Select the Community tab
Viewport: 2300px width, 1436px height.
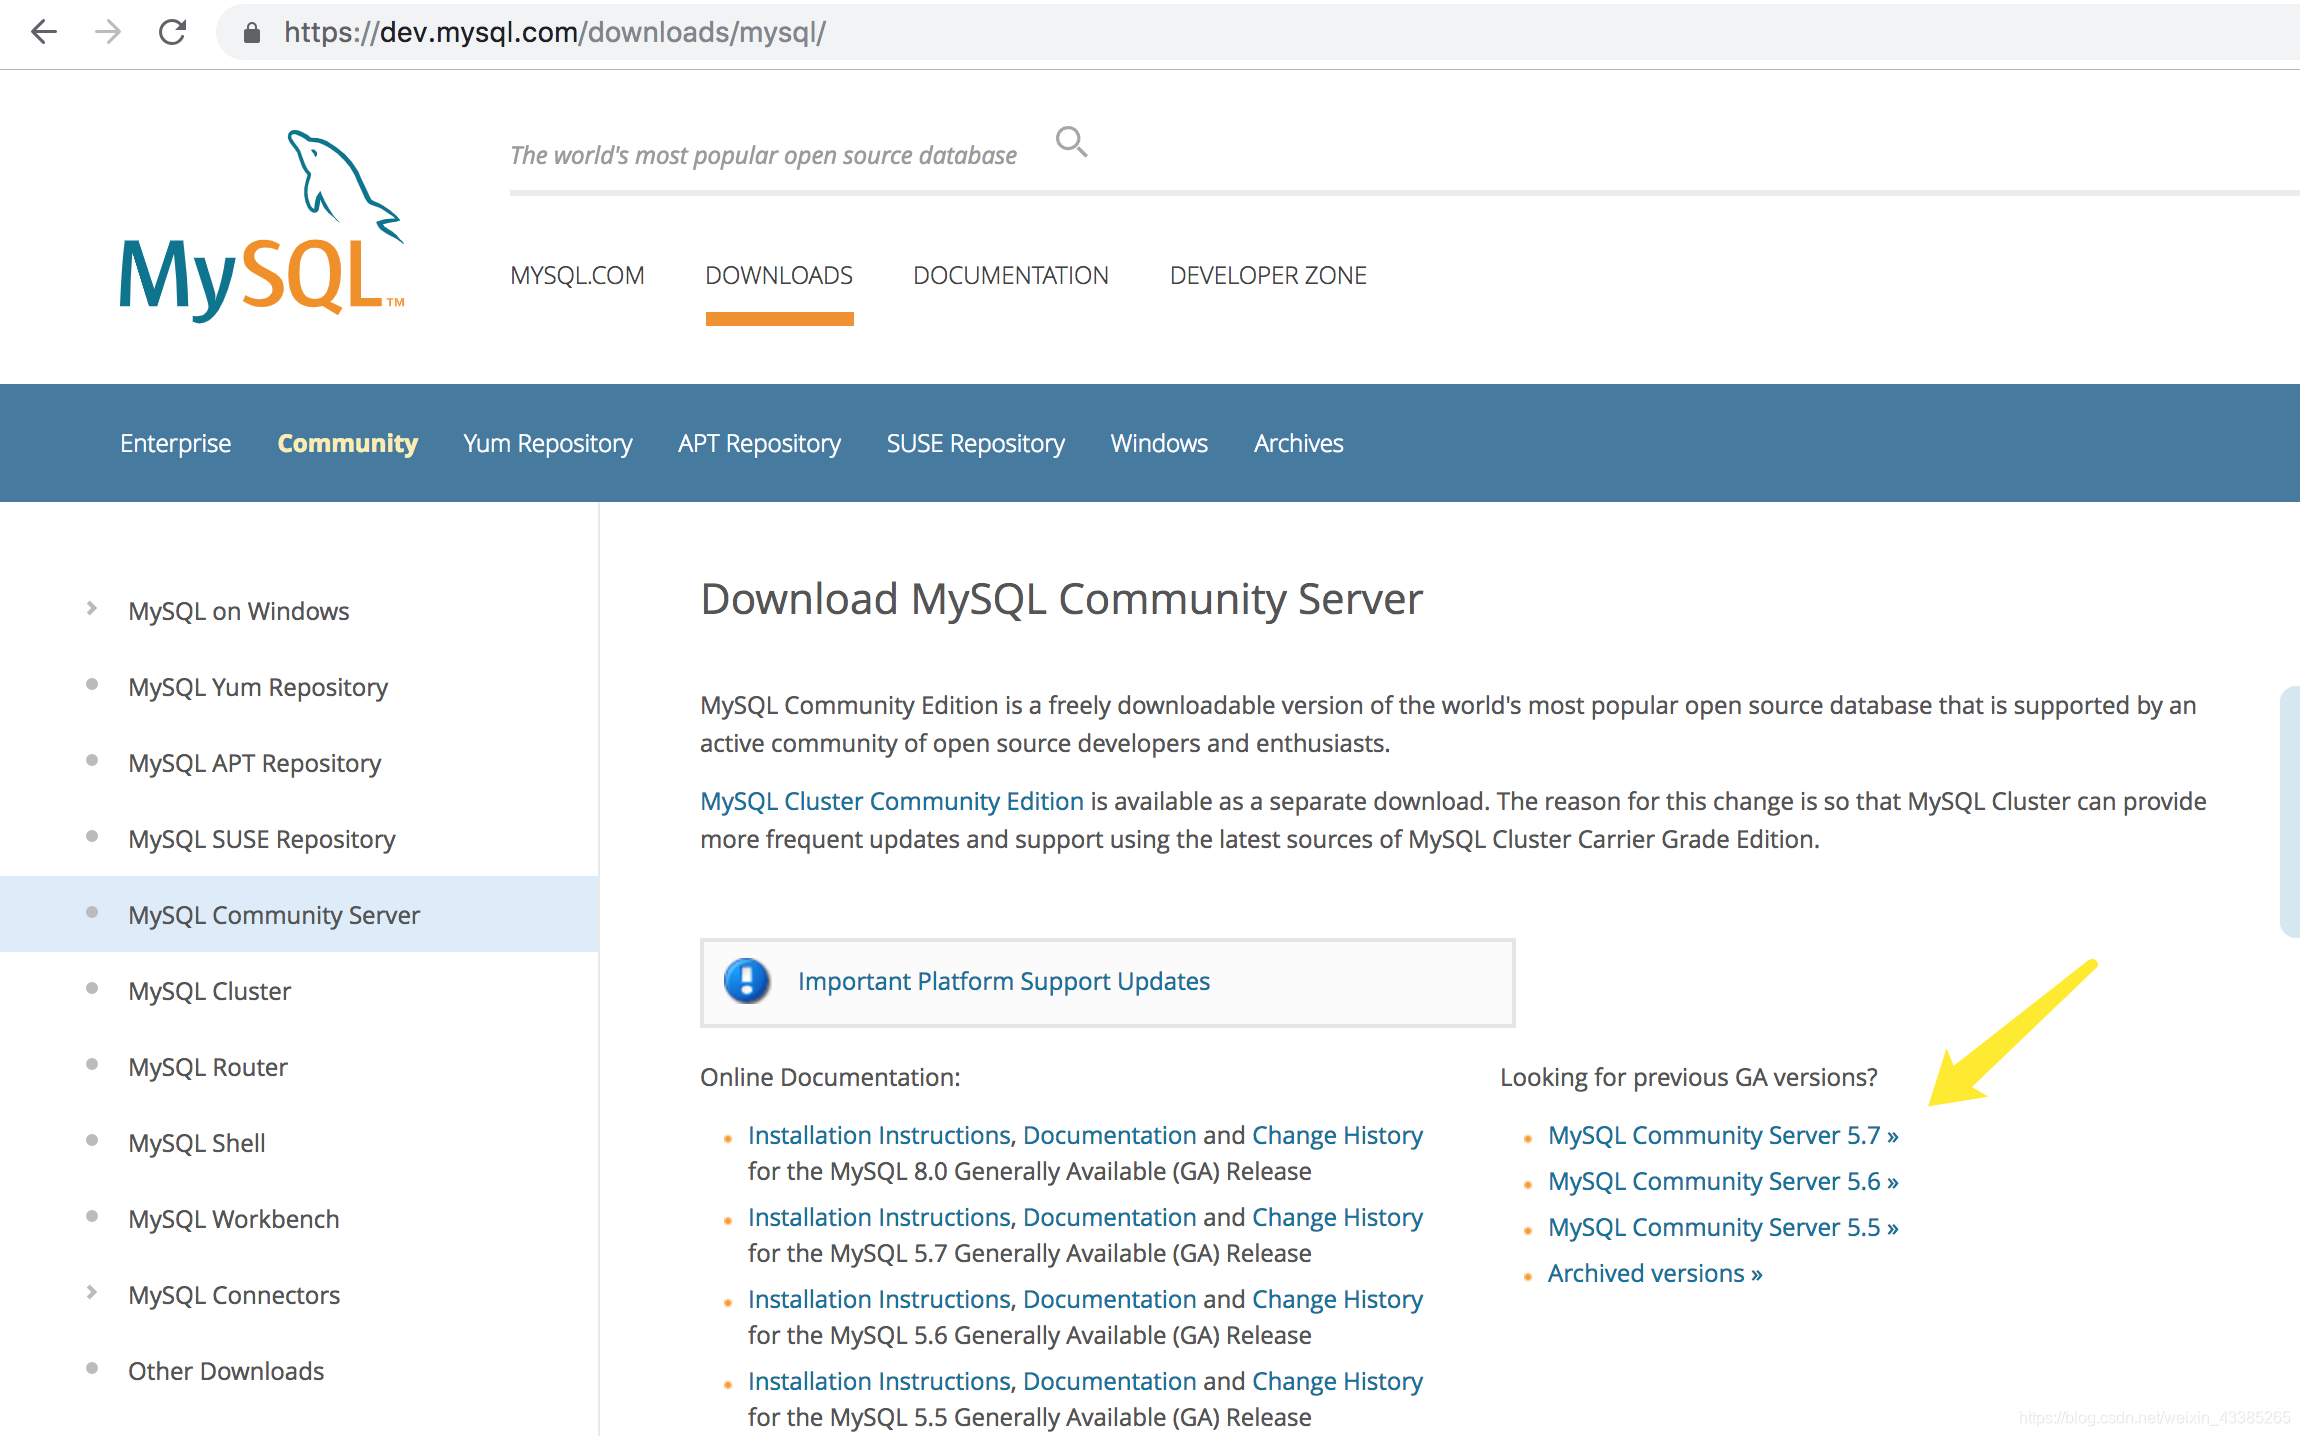(x=347, y=443)
